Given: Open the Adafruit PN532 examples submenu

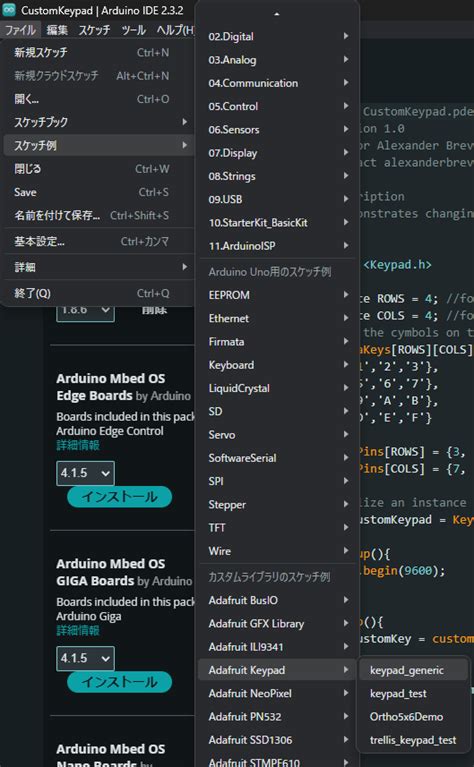Looking at the screenshot, I should click(278, 717).
